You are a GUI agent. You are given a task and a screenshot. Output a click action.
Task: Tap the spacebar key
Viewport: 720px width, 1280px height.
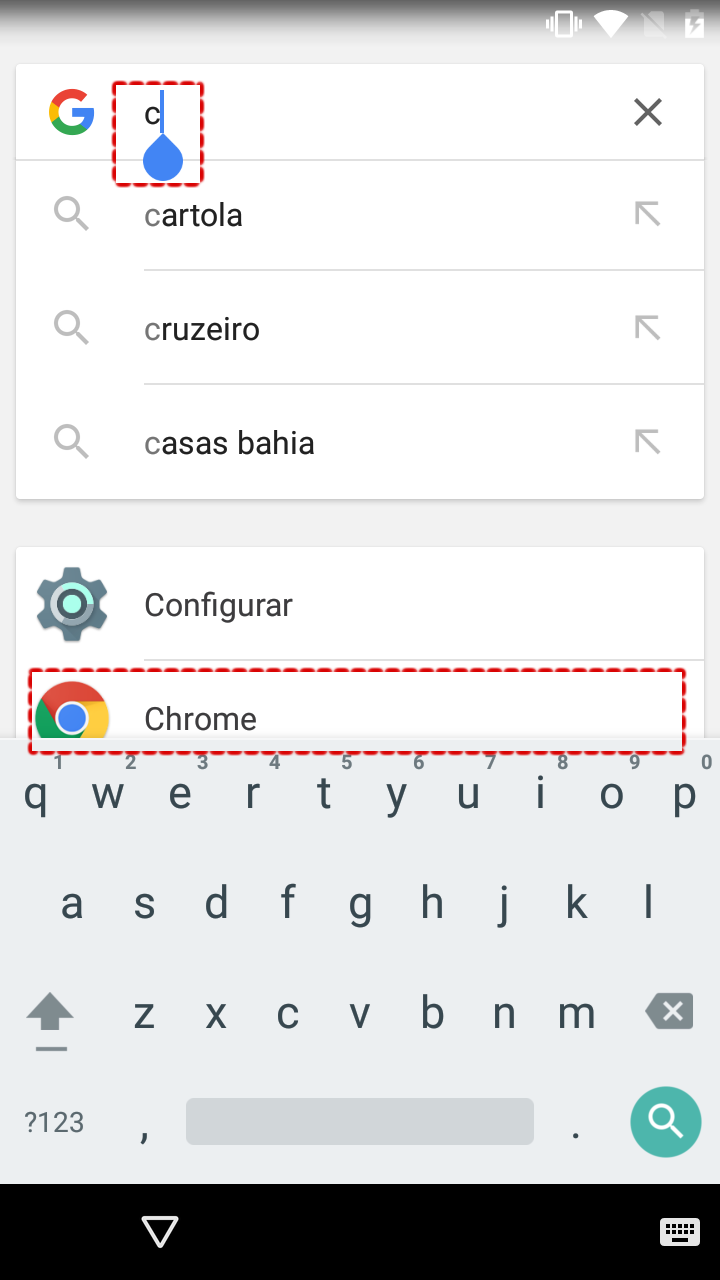360,1122
